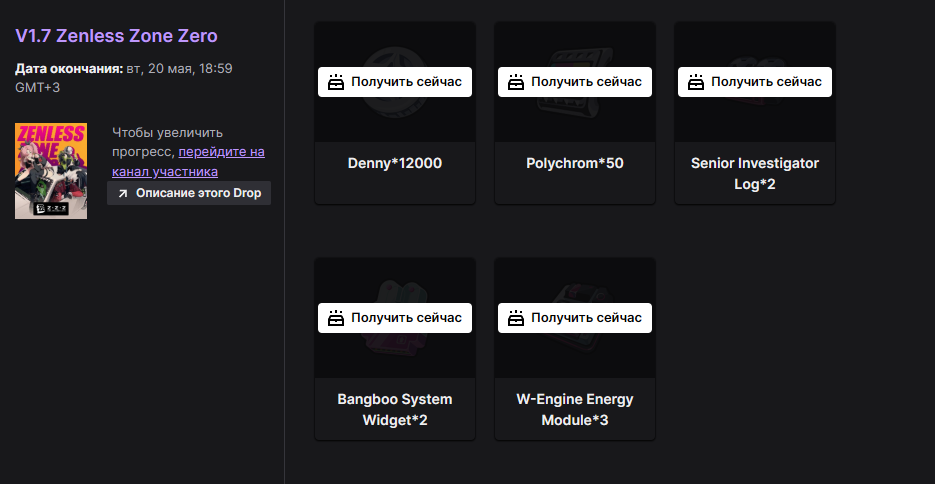Click the chest icon on the Polychrom*50 button
The height and width of the screenshot is (484, 935).
tap(516, 82)
